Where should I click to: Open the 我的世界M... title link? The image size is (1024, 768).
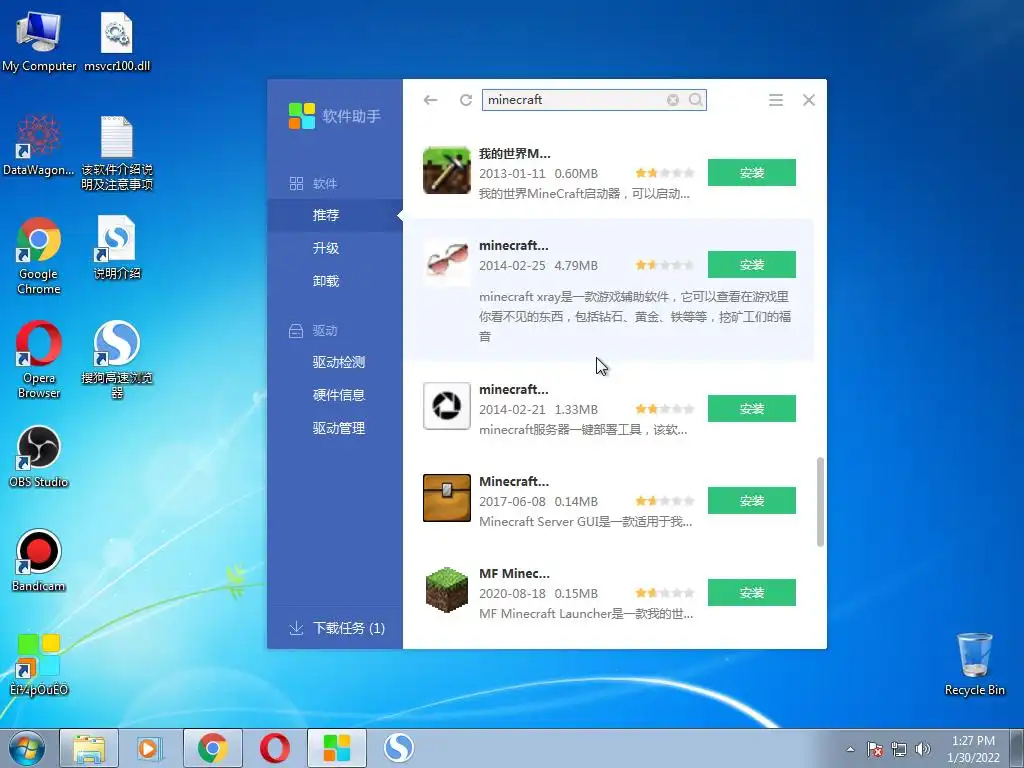[515, 154]
